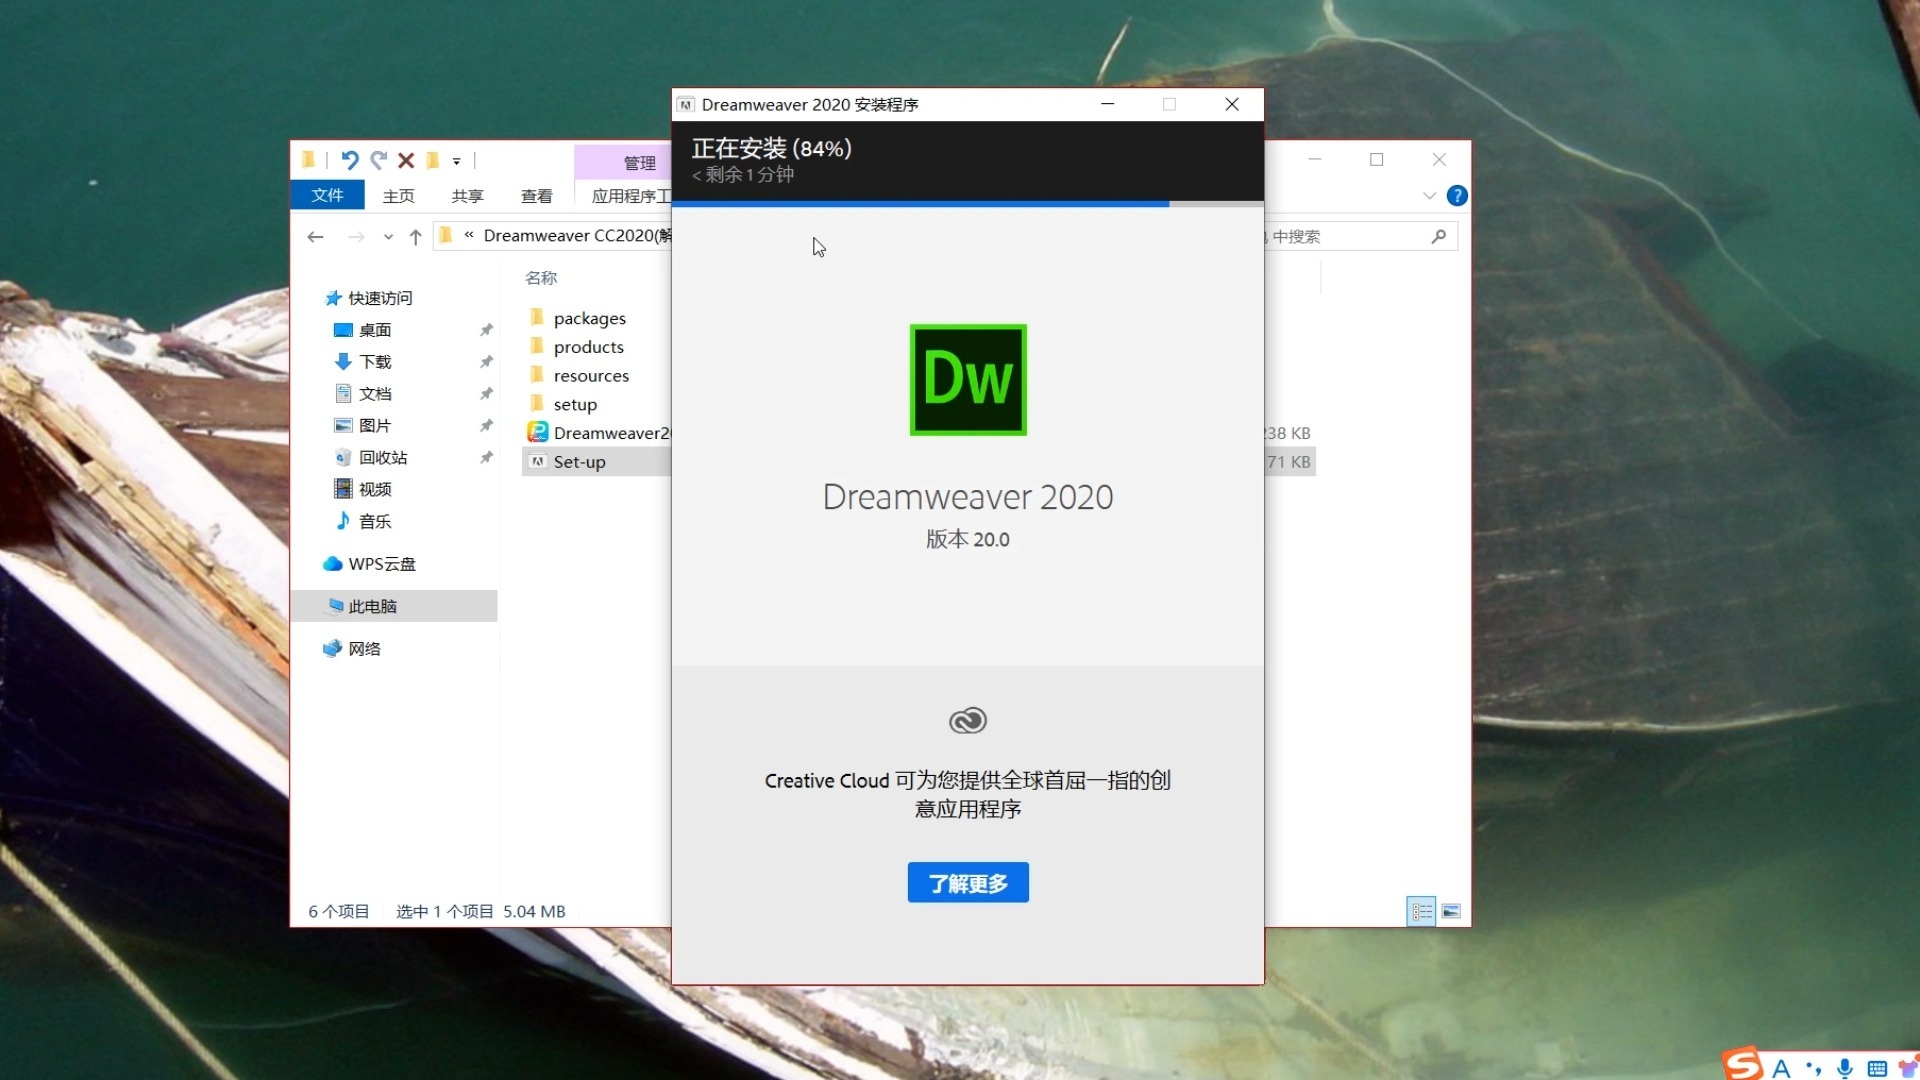Open the 文件 menu in Explorer

(x=327, y=195)
